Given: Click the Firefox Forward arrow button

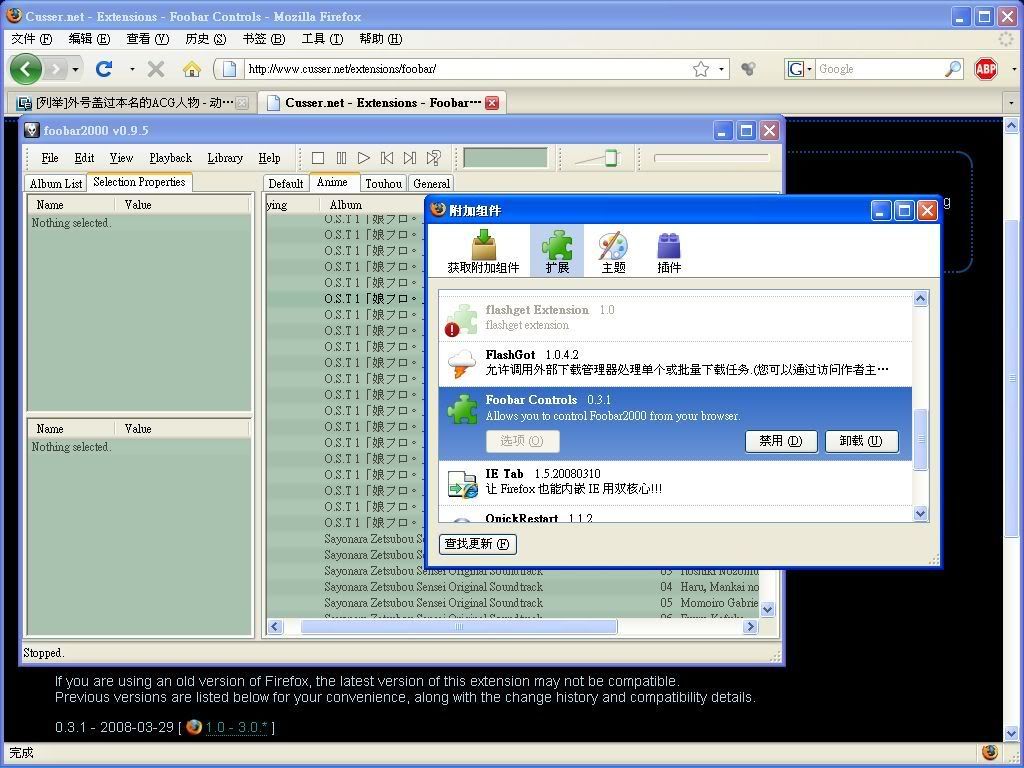Looking at the screenshot, I should 57,69.
